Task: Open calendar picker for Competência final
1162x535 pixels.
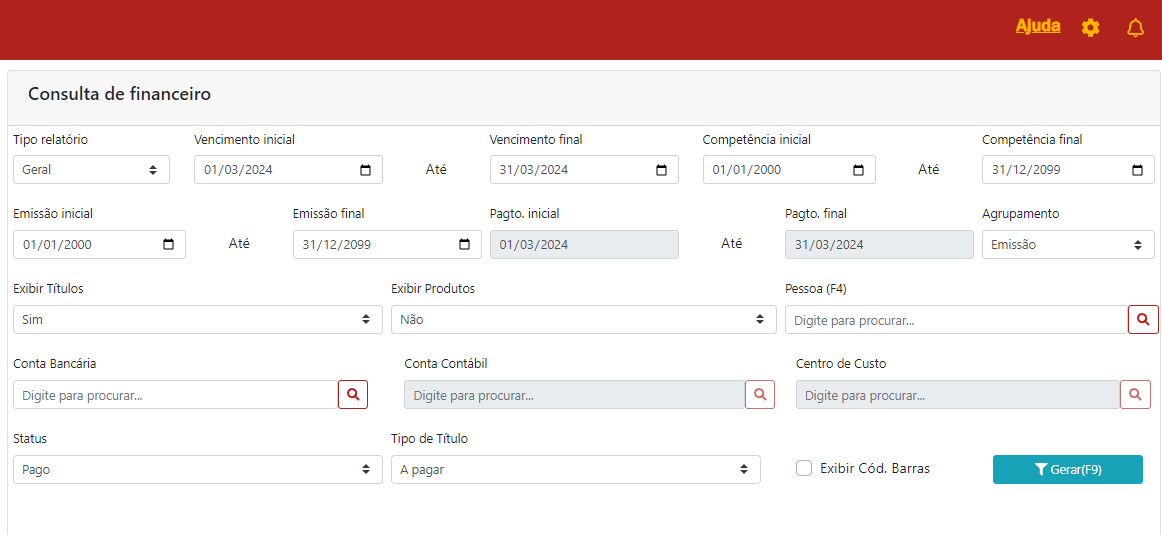Action: (x=1138, y=170)
